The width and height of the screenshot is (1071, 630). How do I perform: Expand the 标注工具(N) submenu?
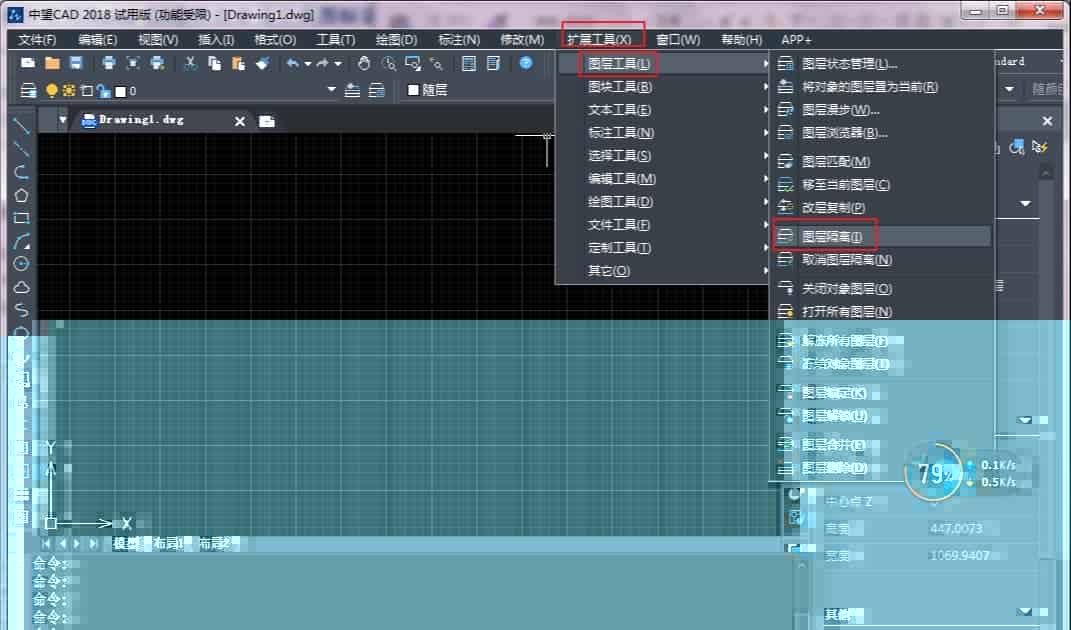(x=663, y=133)
